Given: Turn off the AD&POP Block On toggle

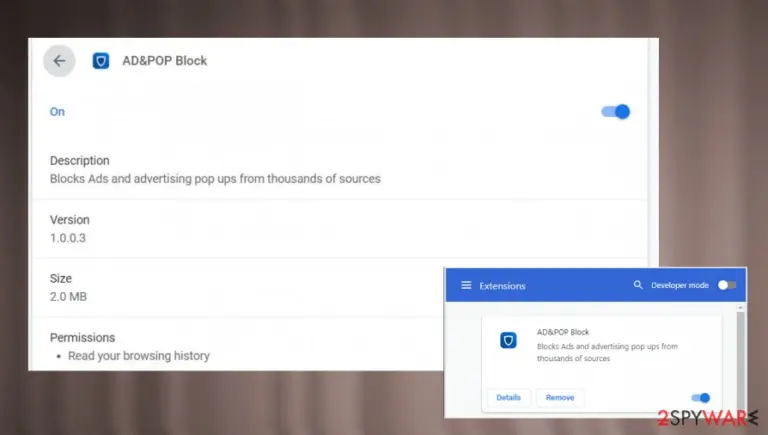Looking at the screenshot, I should click(616, 112).
